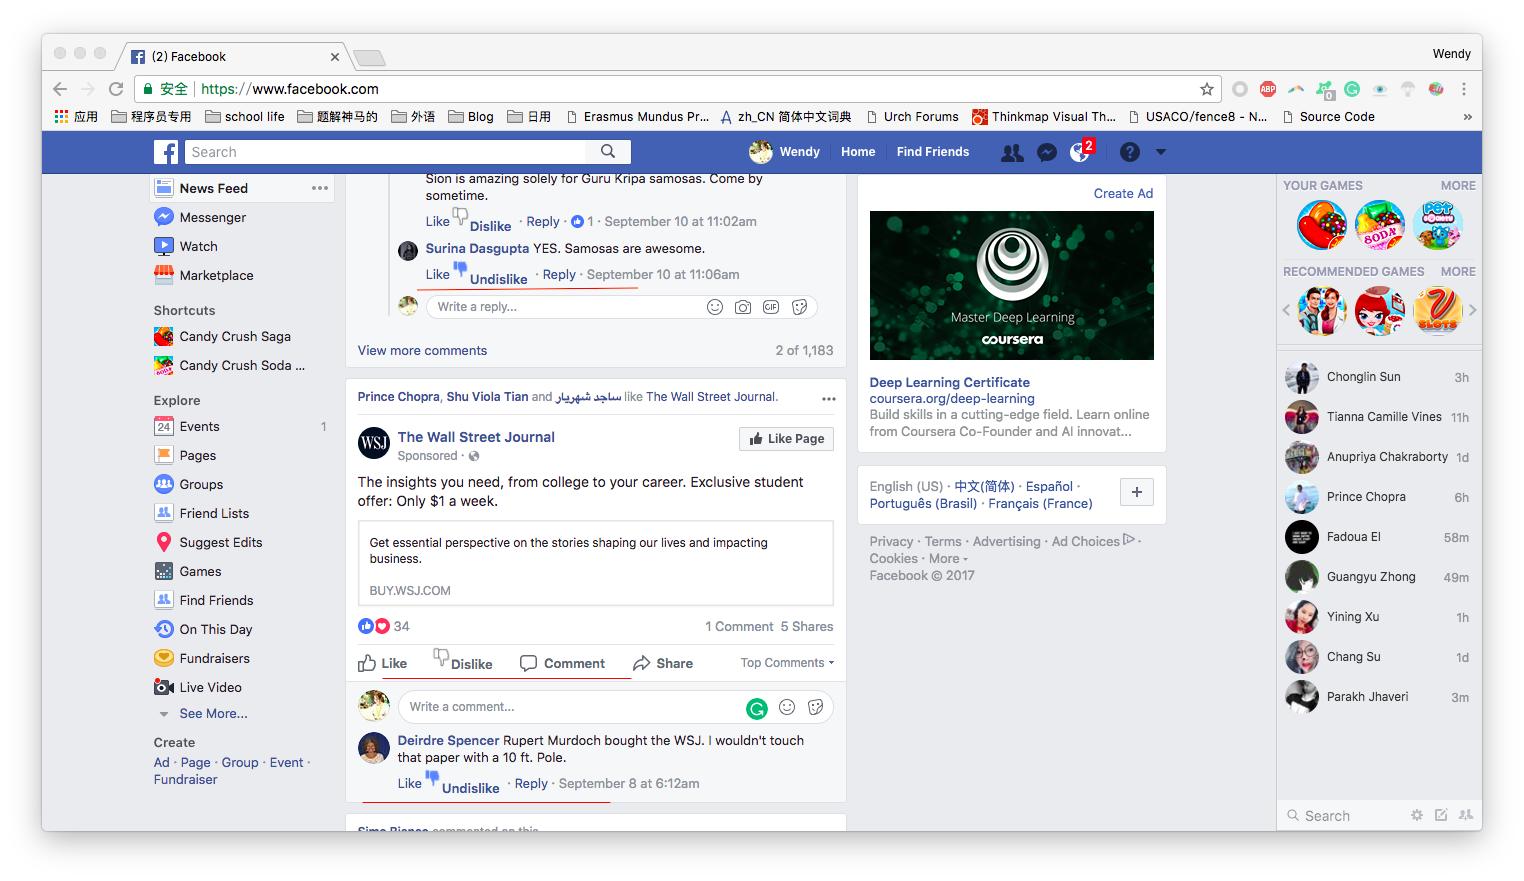Image resolution: width=1524 pixels, height=881 pixels.
Task: Click the Like Page button for Wall Street Journal
Action: 786,439
